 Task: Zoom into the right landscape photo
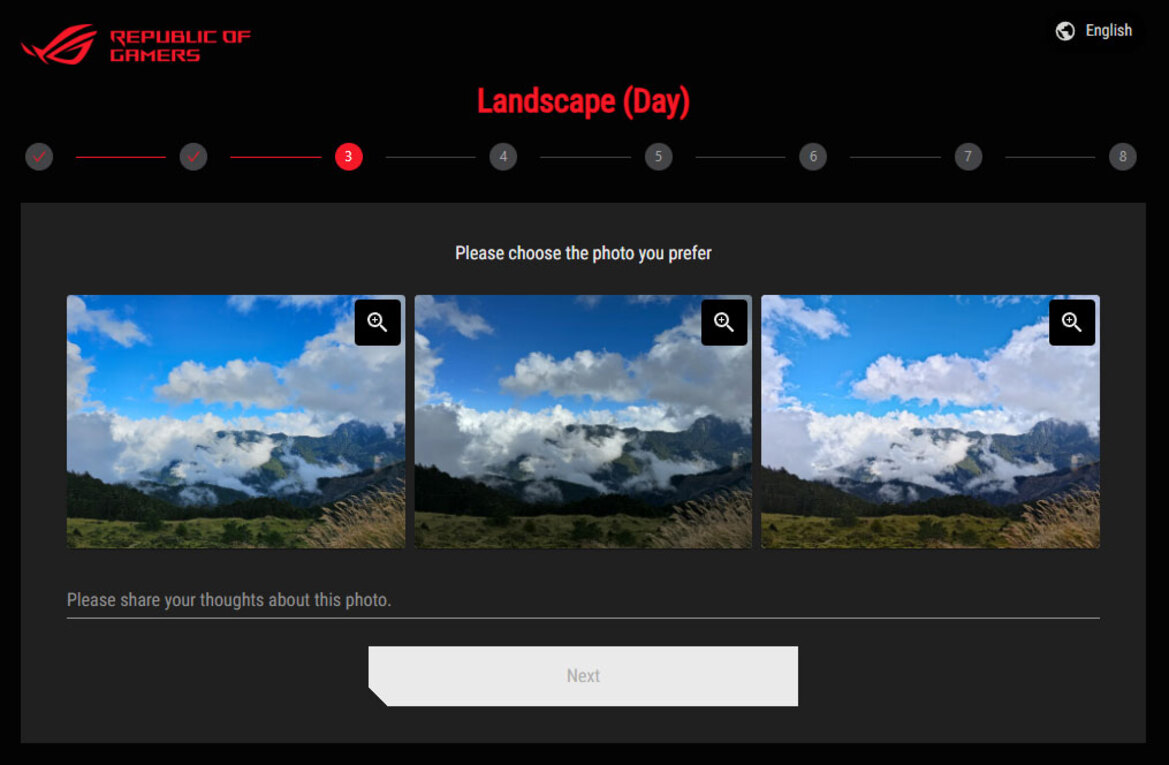point(1071,322)
